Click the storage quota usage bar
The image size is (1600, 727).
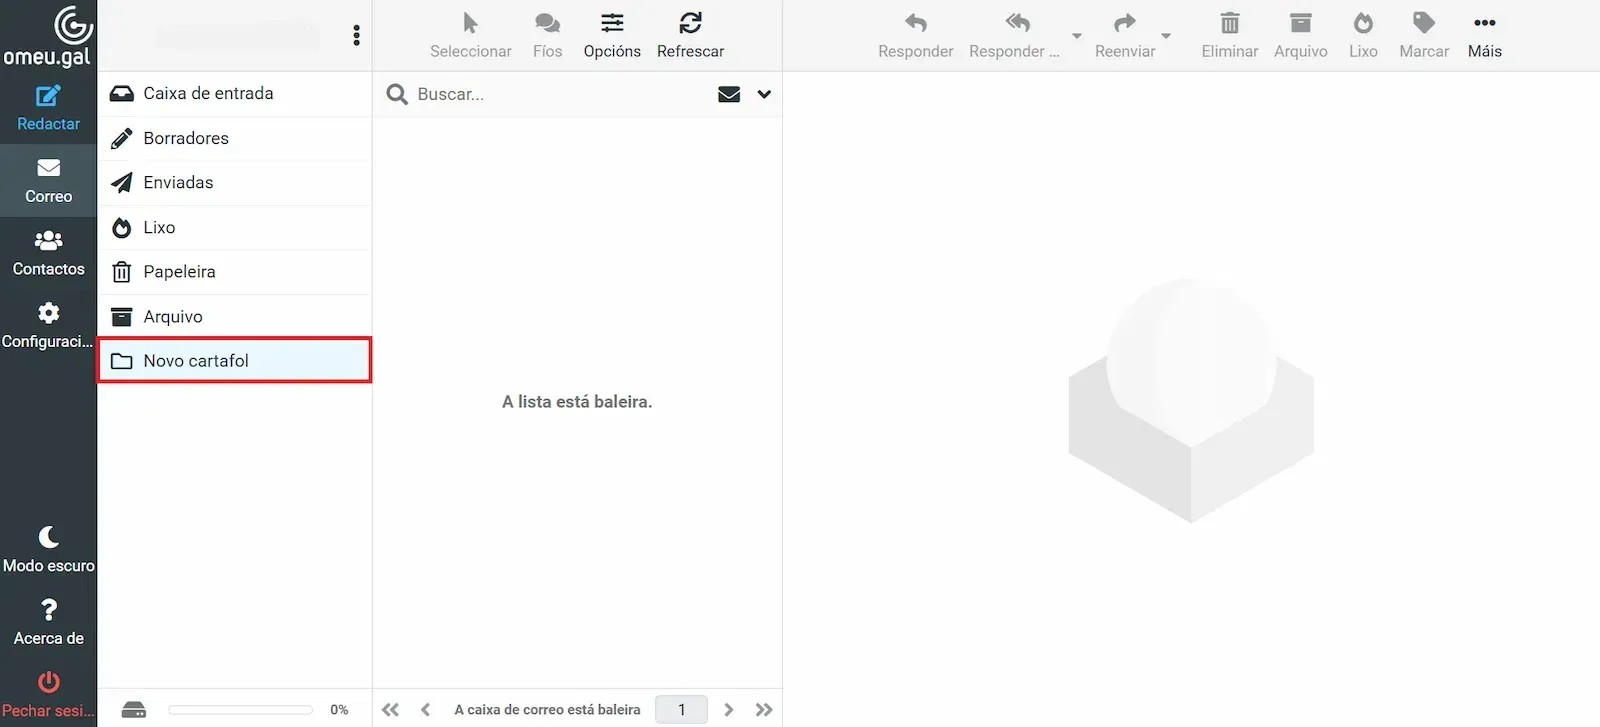pyautogui.click(x=240, y=710)
